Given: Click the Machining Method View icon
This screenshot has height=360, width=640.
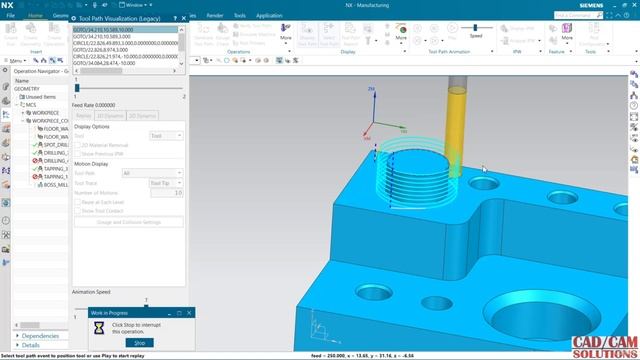Looking at the screenshot, I should [60, 60].
